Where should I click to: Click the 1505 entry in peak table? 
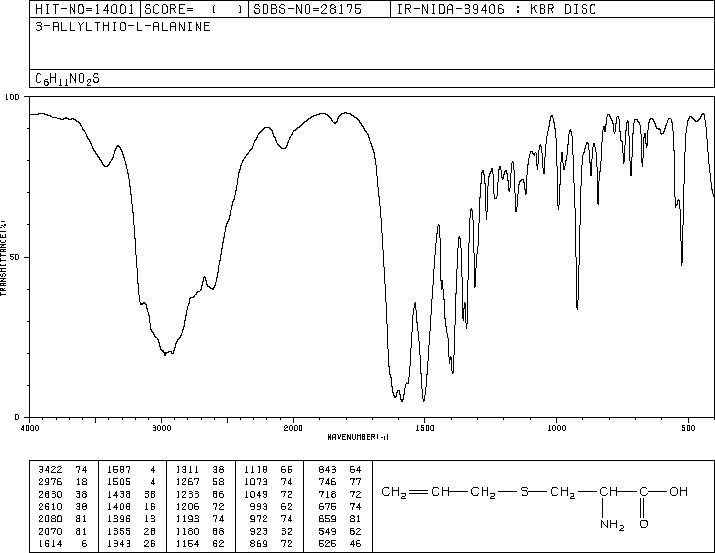click(119, 482)
